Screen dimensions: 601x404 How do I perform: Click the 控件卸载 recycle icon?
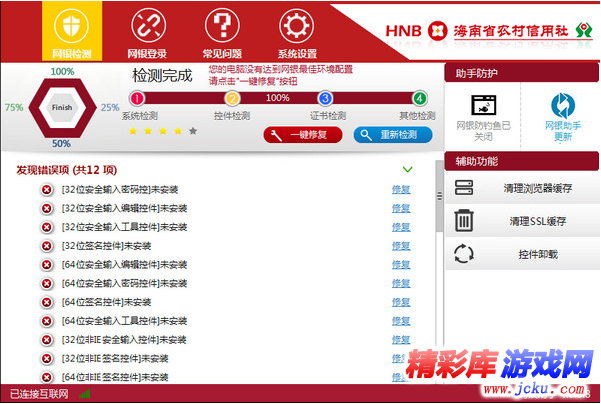click(x=464, y=254)
